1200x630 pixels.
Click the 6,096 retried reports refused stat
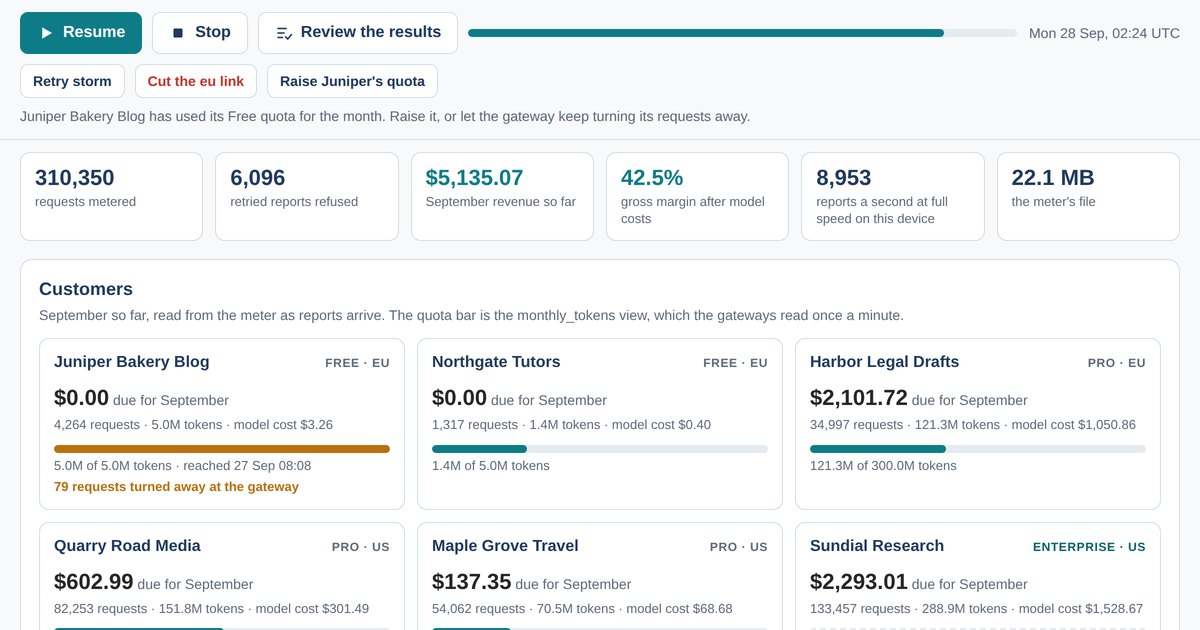307,196
